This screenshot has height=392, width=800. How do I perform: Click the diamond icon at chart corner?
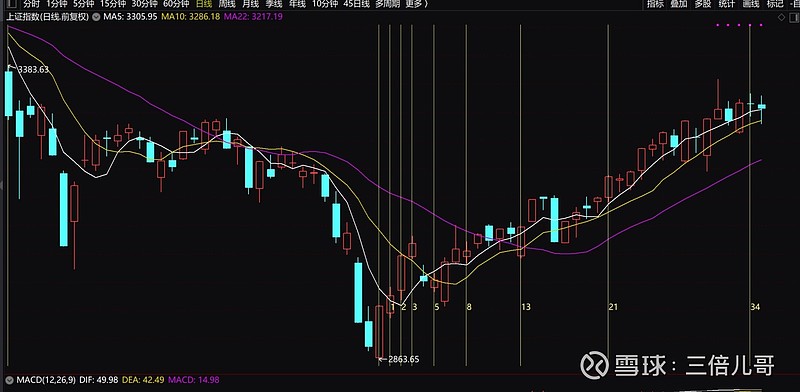click(x=782, y=17)
